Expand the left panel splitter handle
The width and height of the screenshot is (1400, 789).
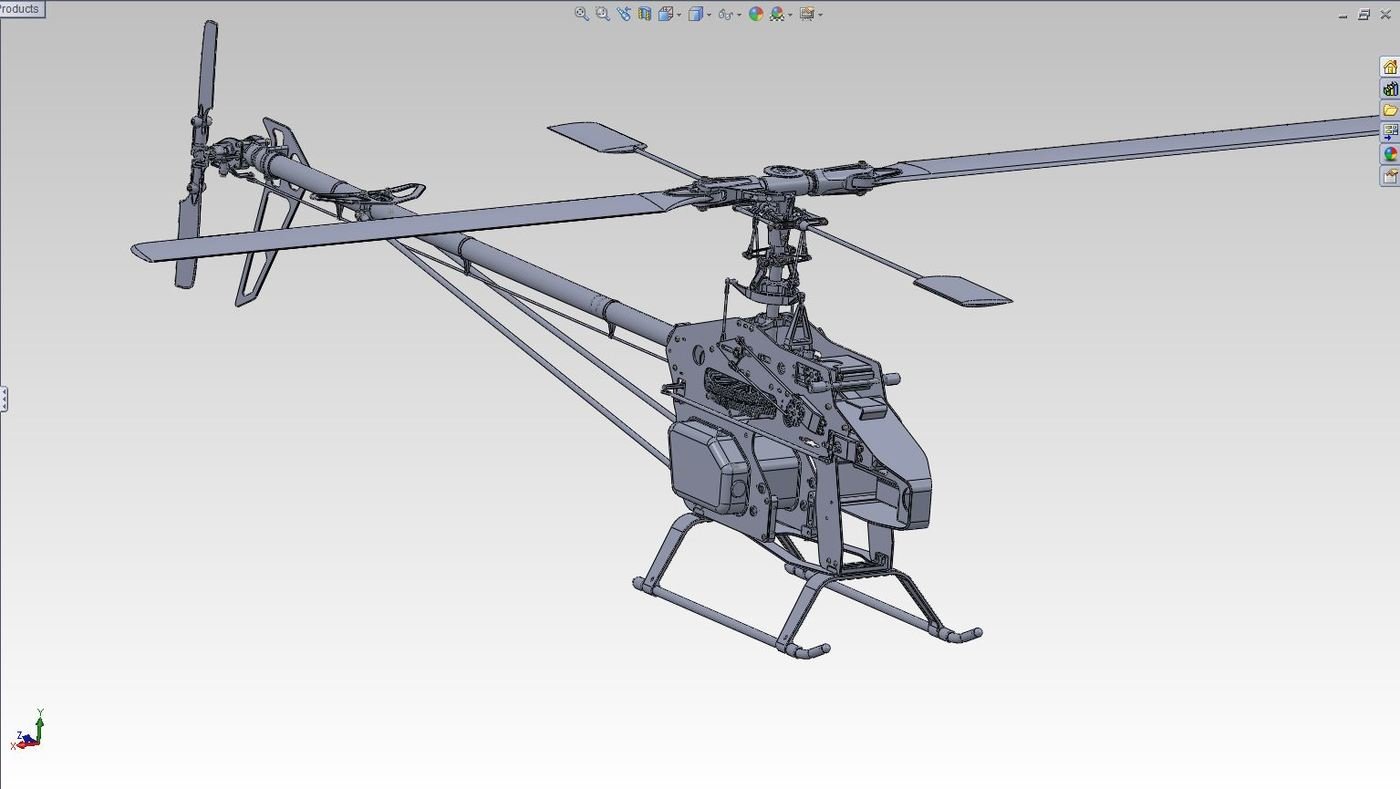tap(4, 399)
